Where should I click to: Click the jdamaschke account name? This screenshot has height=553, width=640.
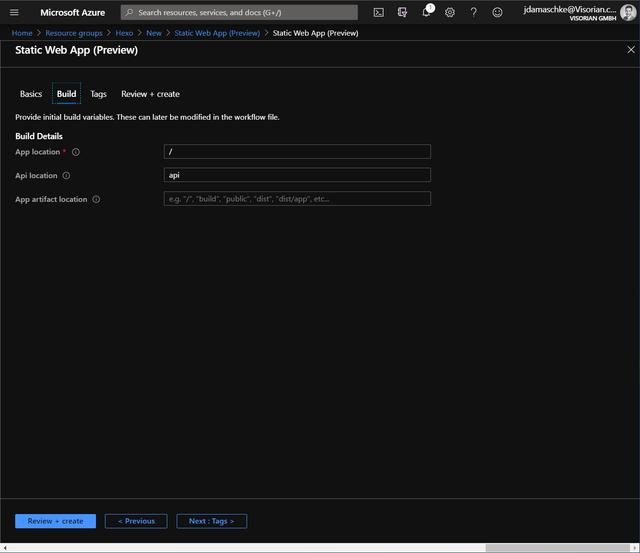570,9
